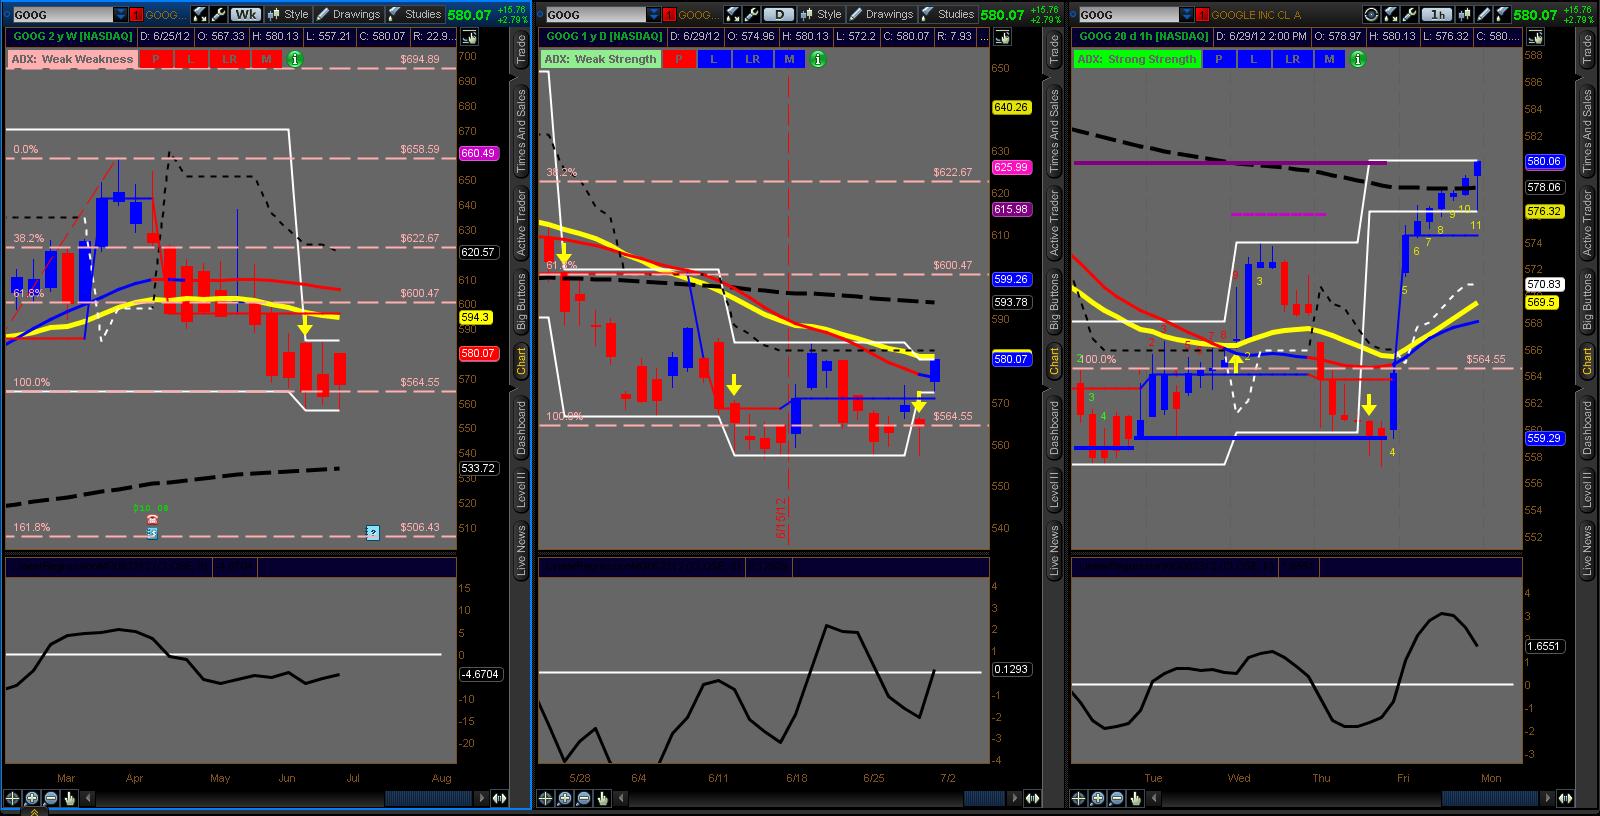Open the Times And Sales tab in hourly chart
This screenshot has width=1600, height=816.
coord(1587,132)
